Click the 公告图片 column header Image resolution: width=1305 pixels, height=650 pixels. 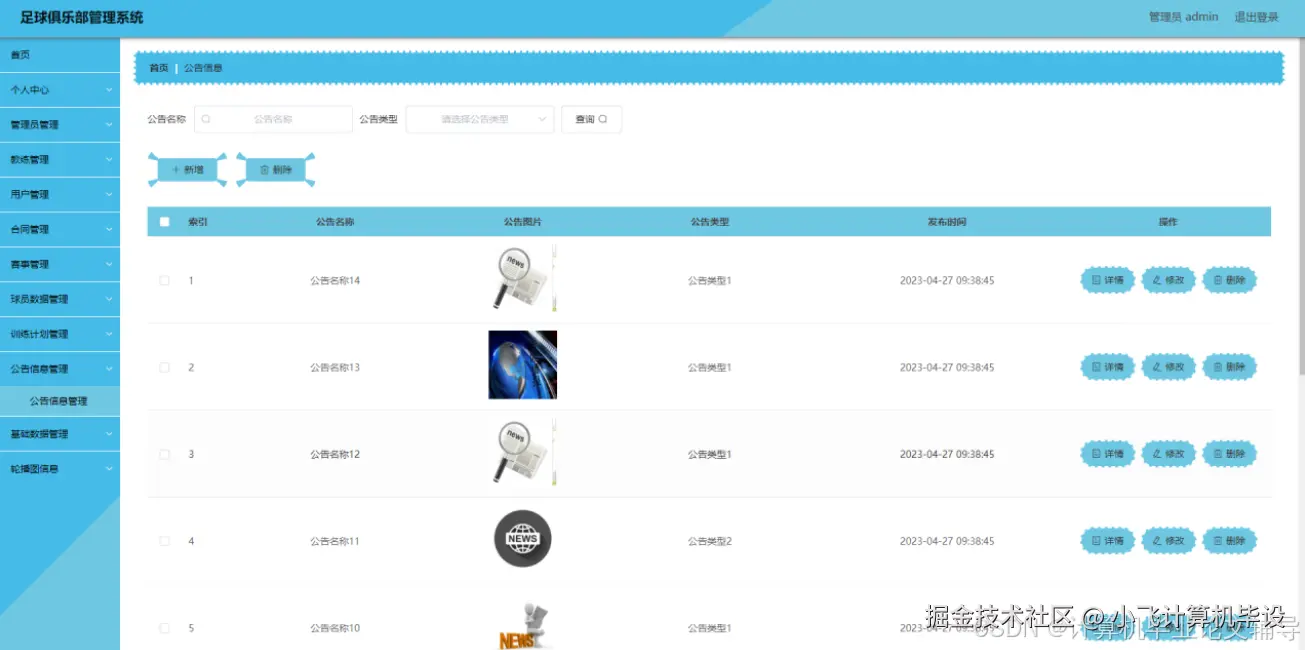522,222
